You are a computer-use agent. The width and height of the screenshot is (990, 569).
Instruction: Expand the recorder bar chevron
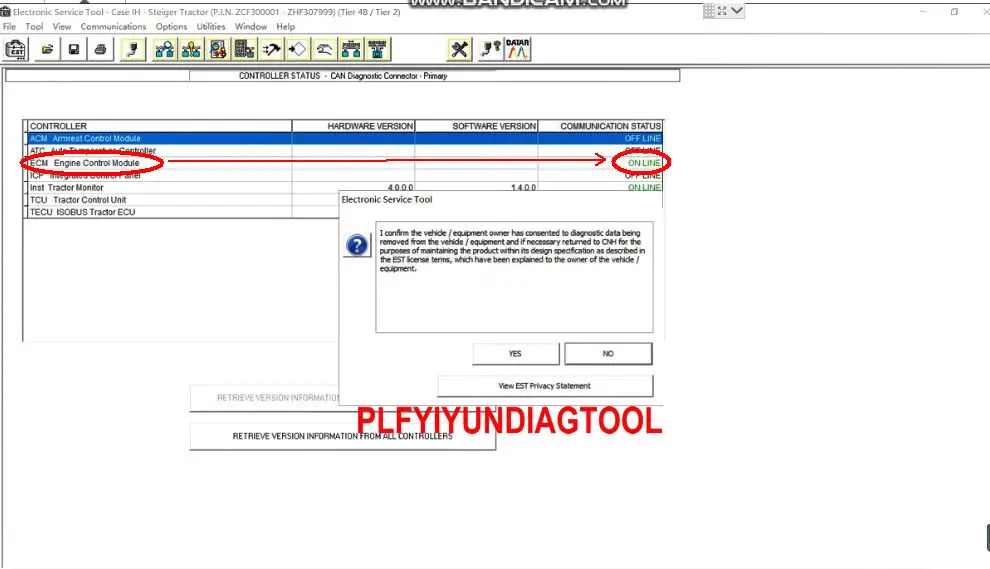click(737, 11)
